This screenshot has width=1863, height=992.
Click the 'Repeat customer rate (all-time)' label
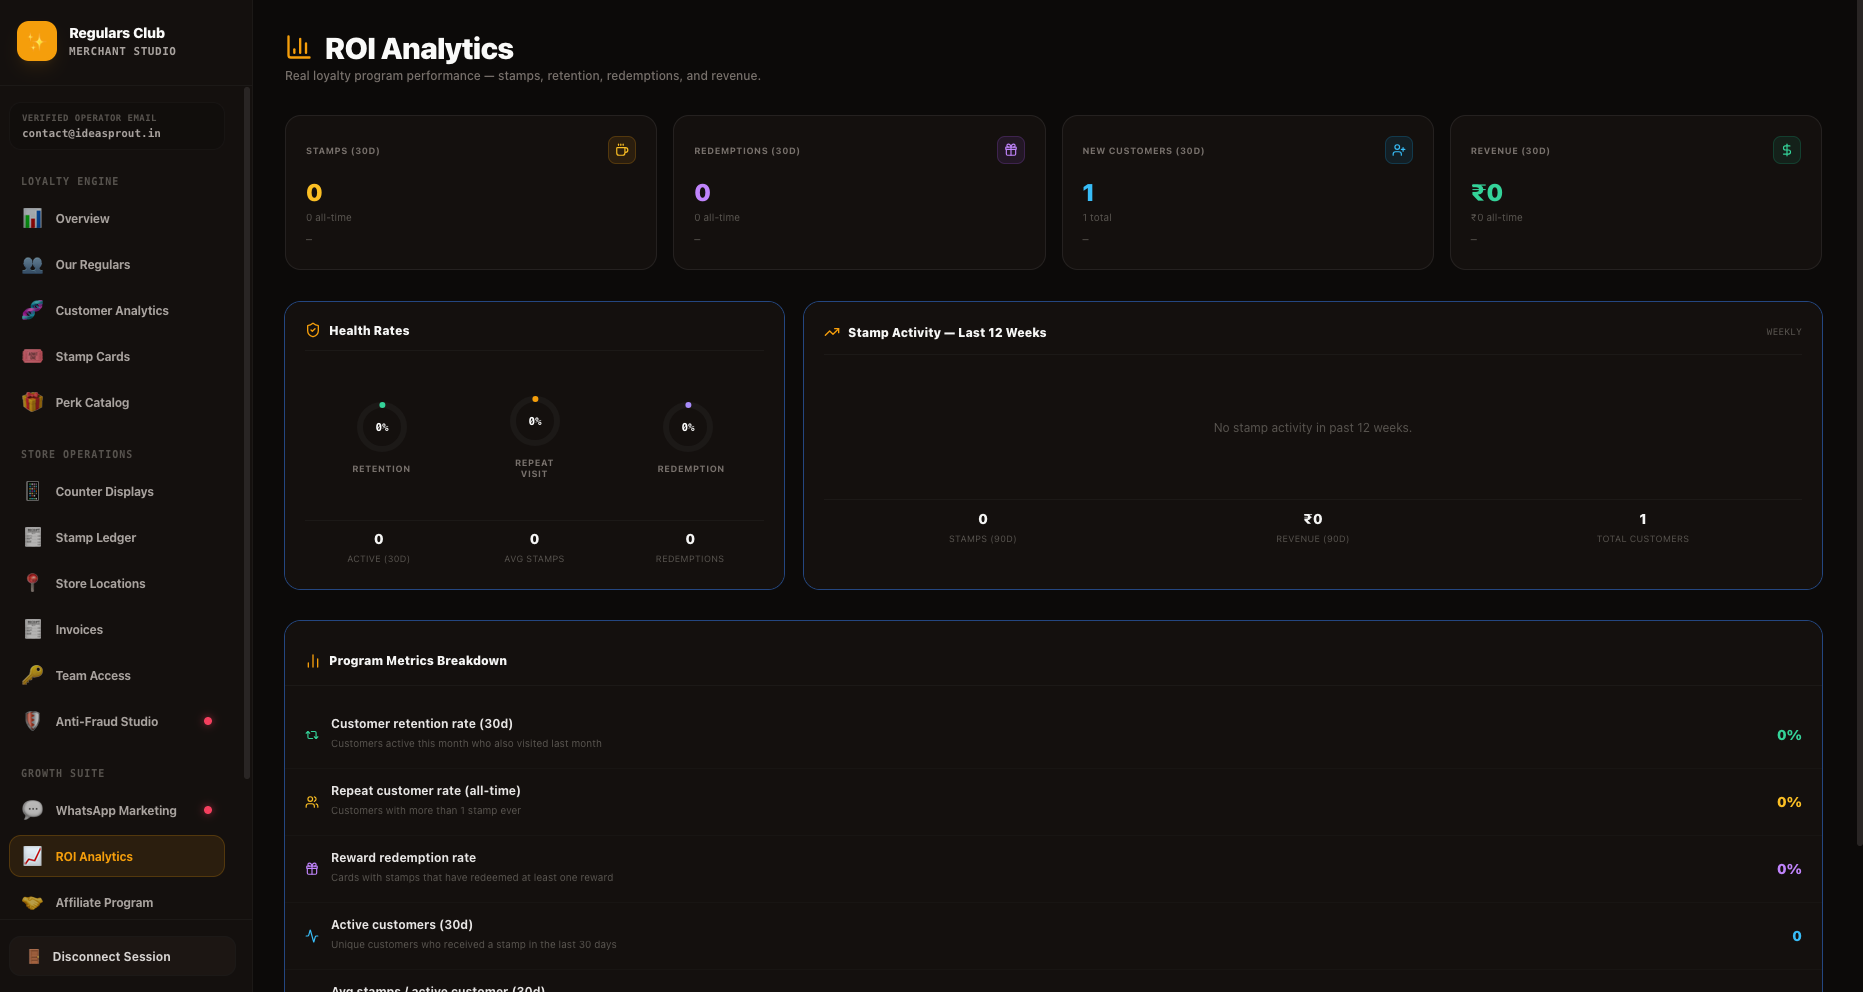[426, 790]
